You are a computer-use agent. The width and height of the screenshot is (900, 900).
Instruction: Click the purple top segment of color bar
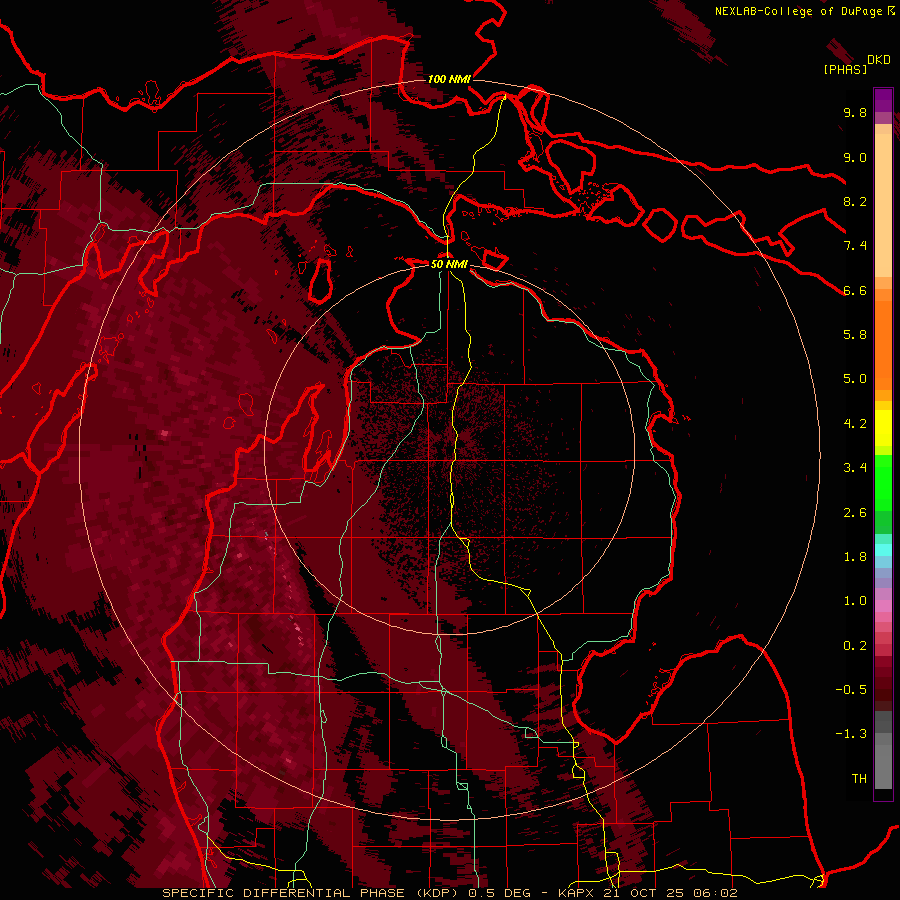coord(883,100)
